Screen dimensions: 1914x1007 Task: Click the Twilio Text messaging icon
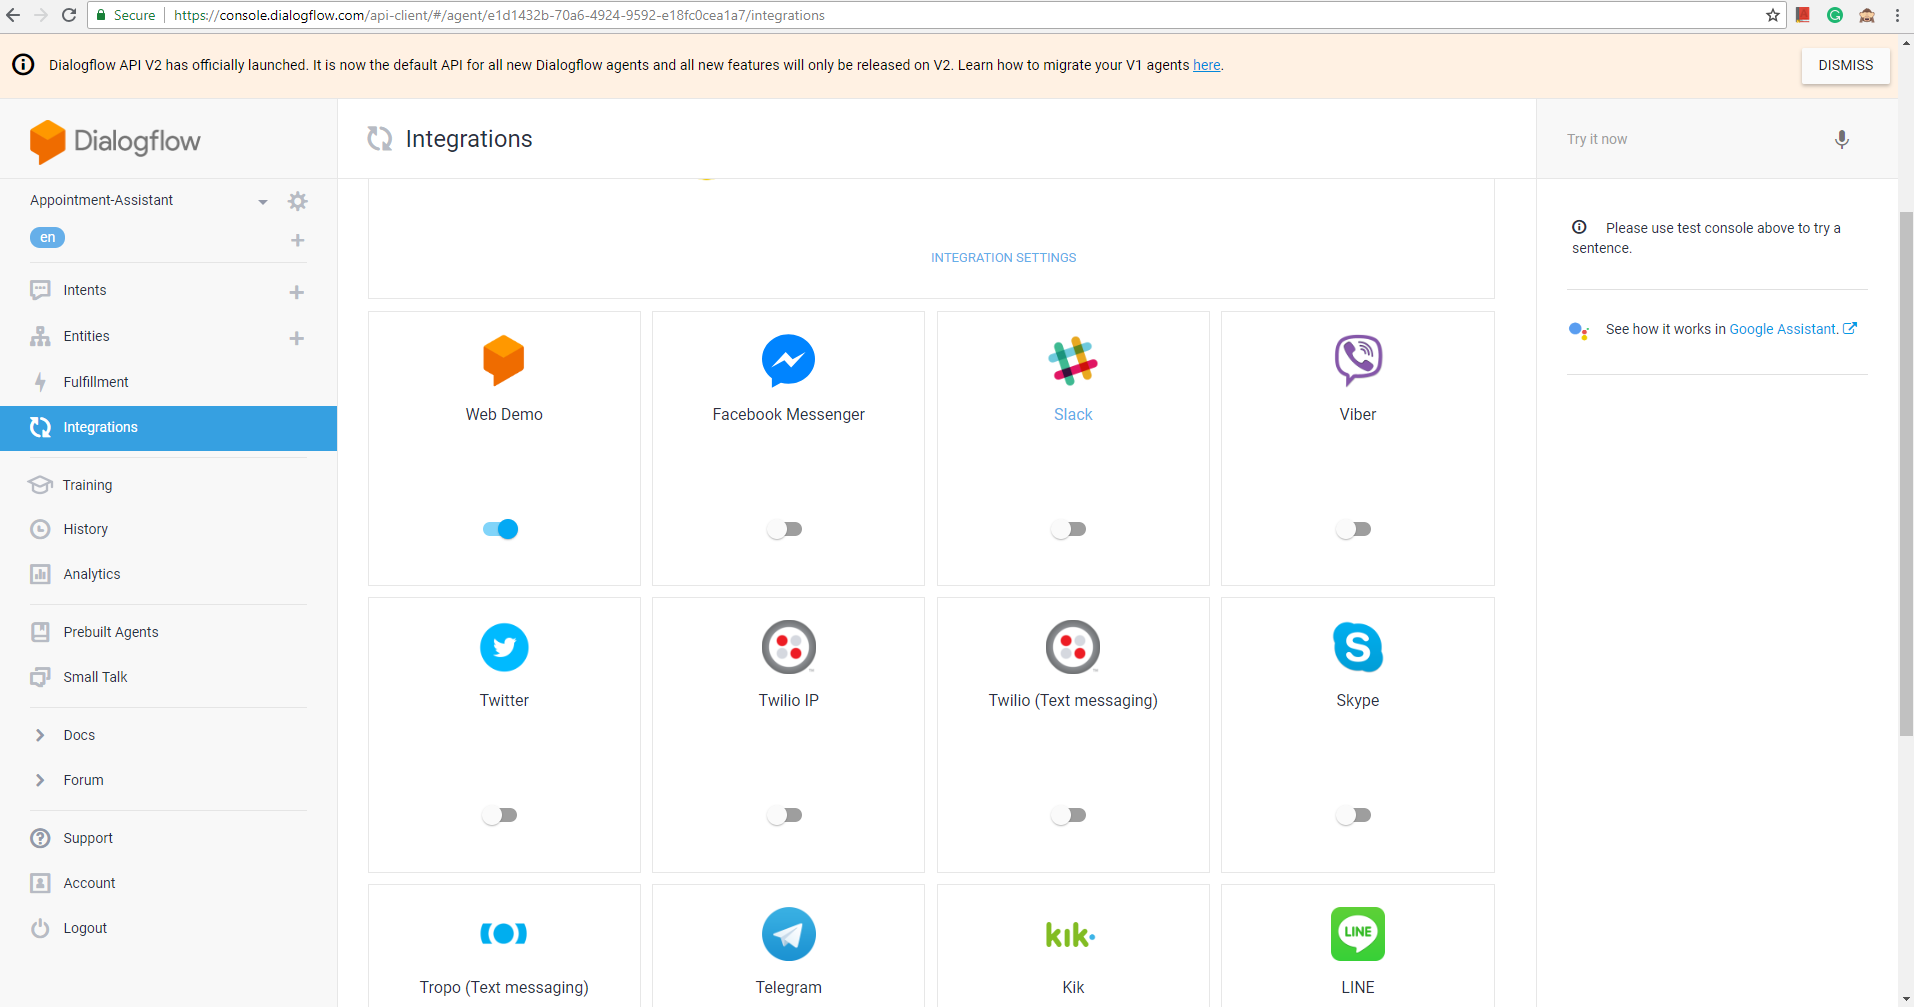pyautogui.click(x=1073, y=647)
